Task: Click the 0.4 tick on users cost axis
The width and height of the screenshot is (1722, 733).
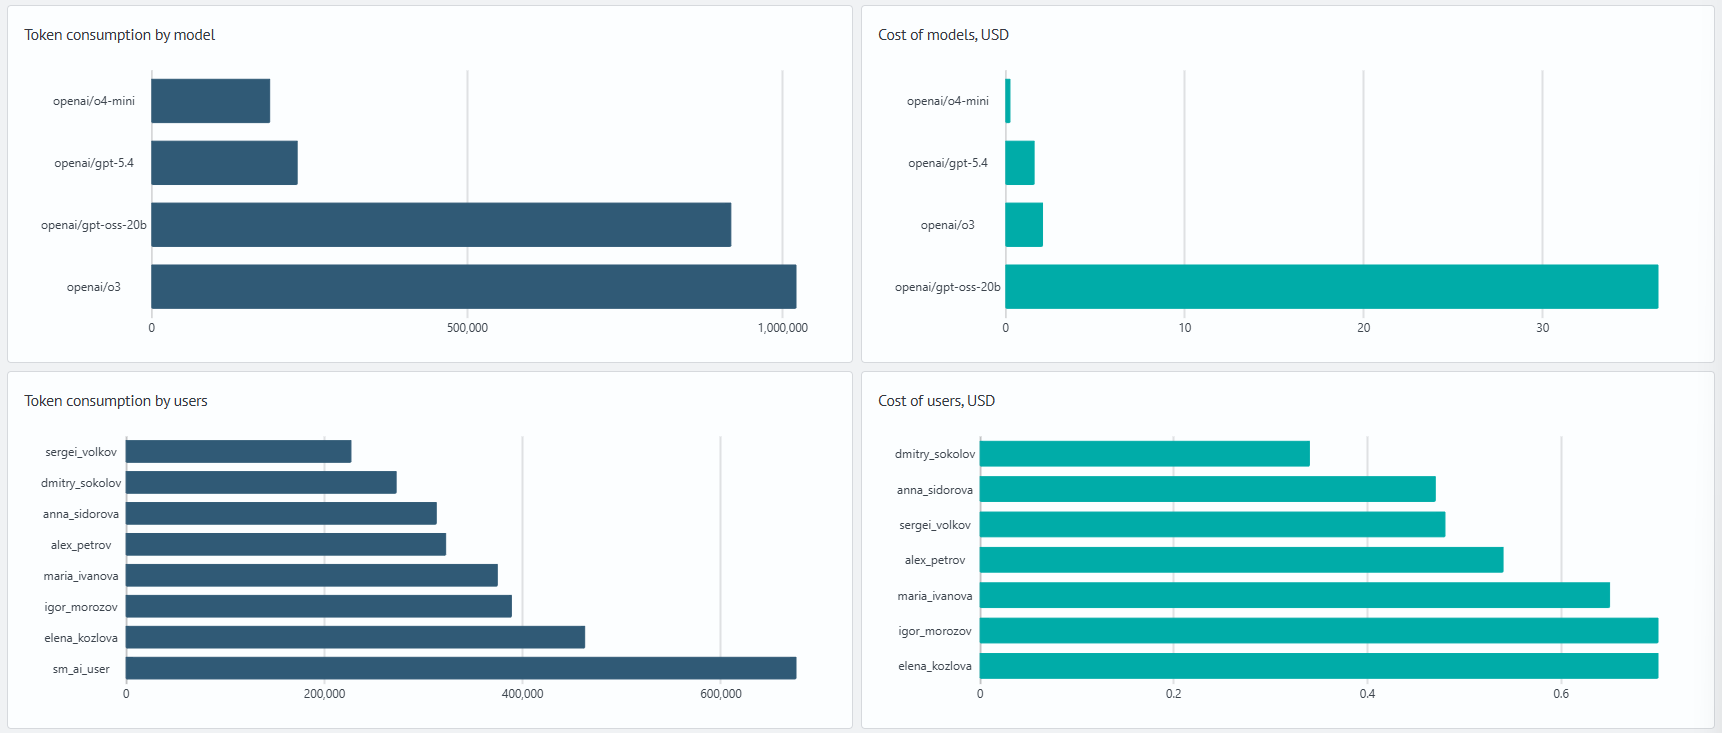Action: pyautogui.click(x=1367, y=694)
